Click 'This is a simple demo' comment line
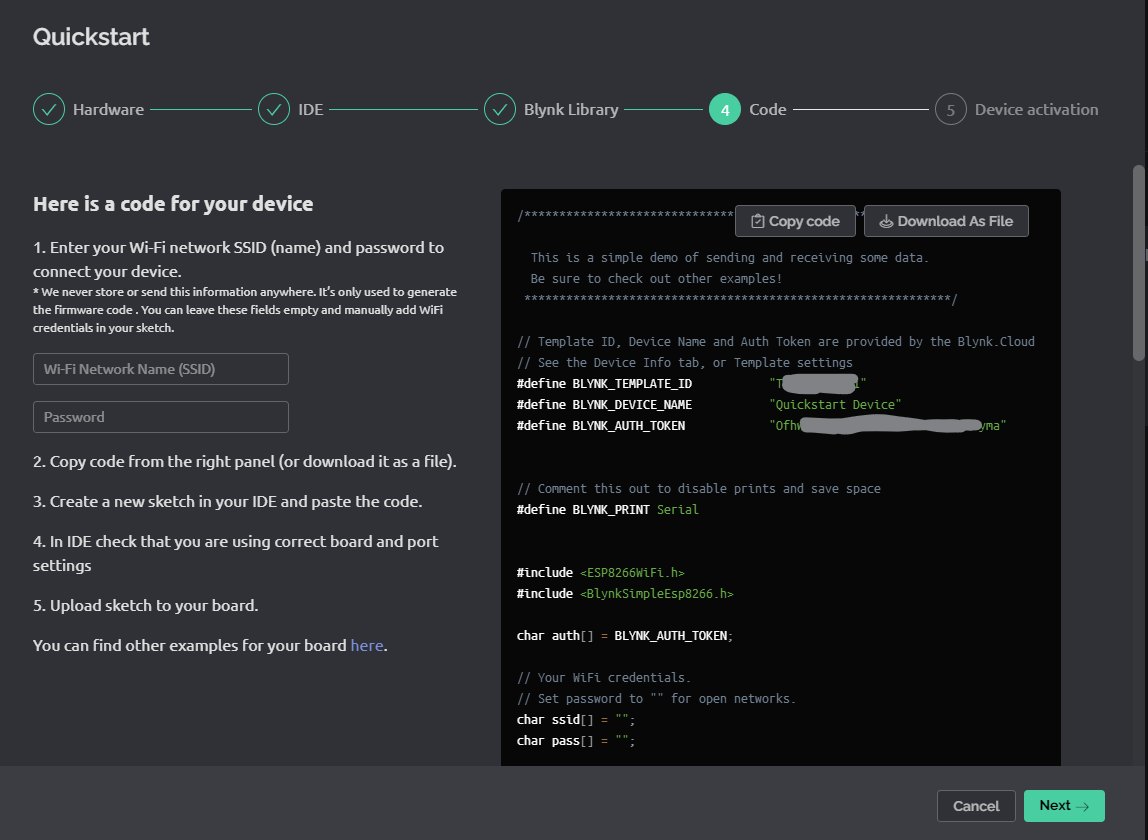Viewport: 1148px width, 840px height. [x=729, y=258]
